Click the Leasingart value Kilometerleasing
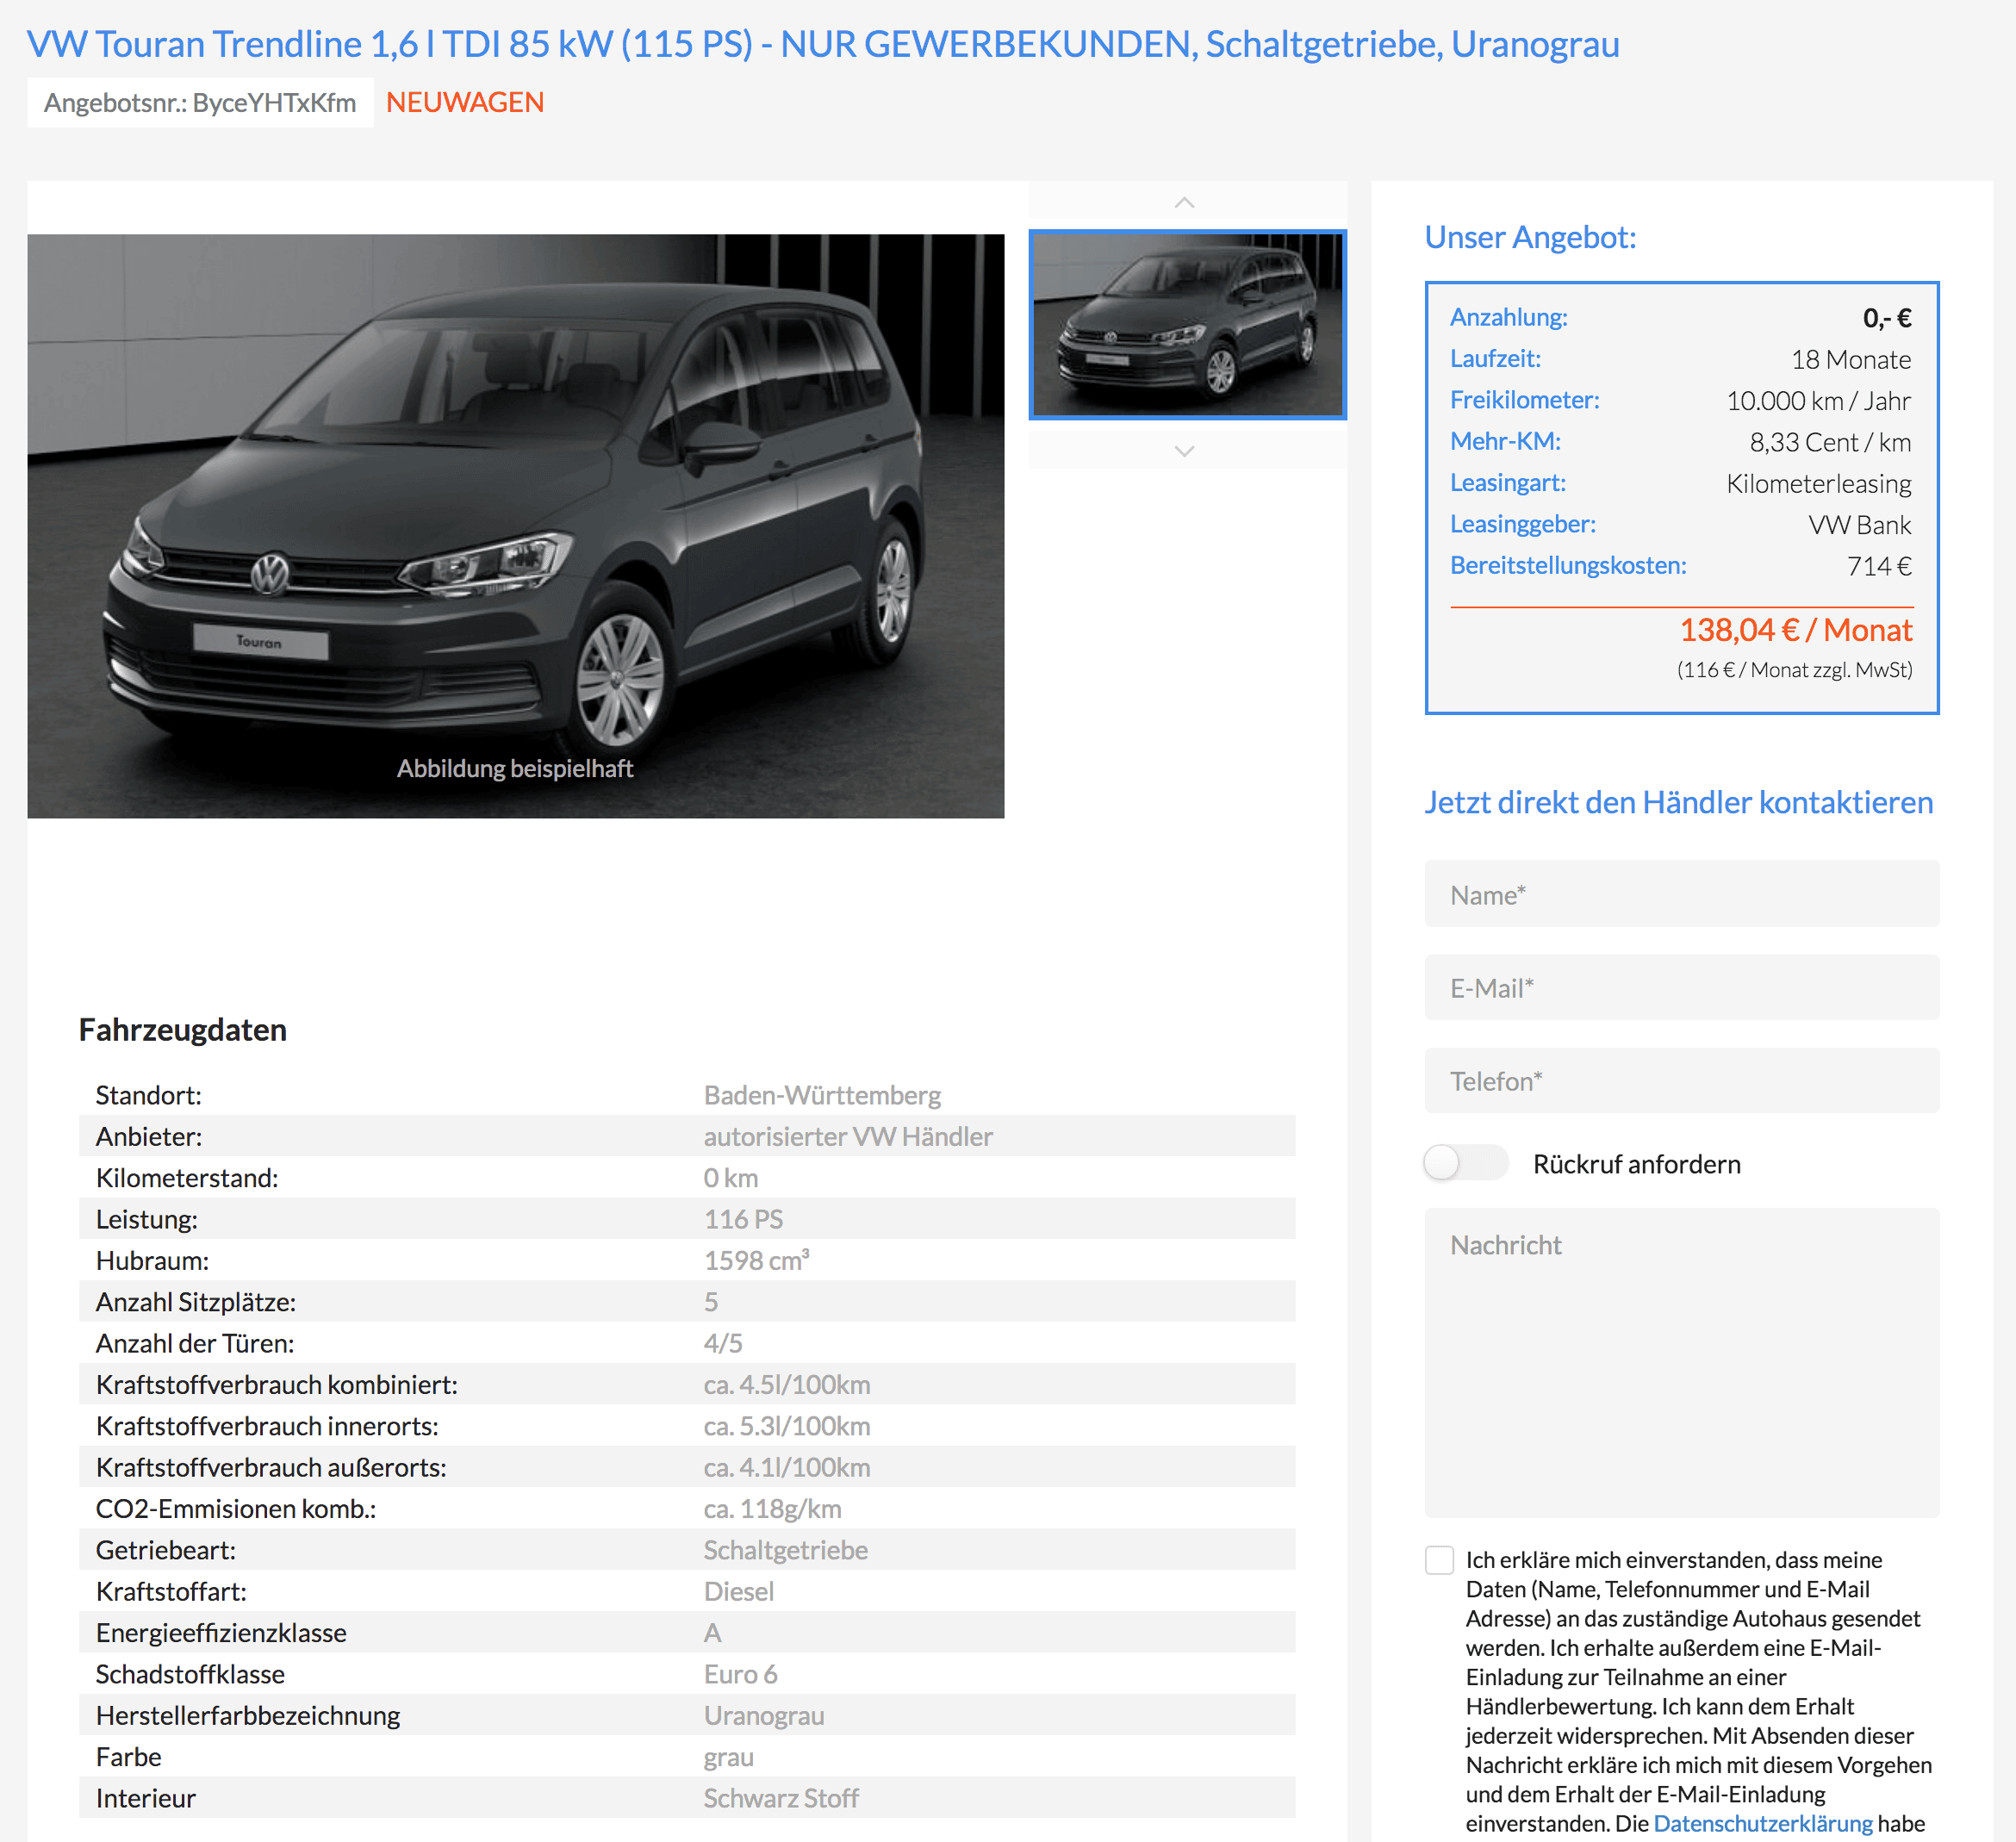Image resolution: width=2016 pixels, height=1842 pixels. (x=1819, y=483)
